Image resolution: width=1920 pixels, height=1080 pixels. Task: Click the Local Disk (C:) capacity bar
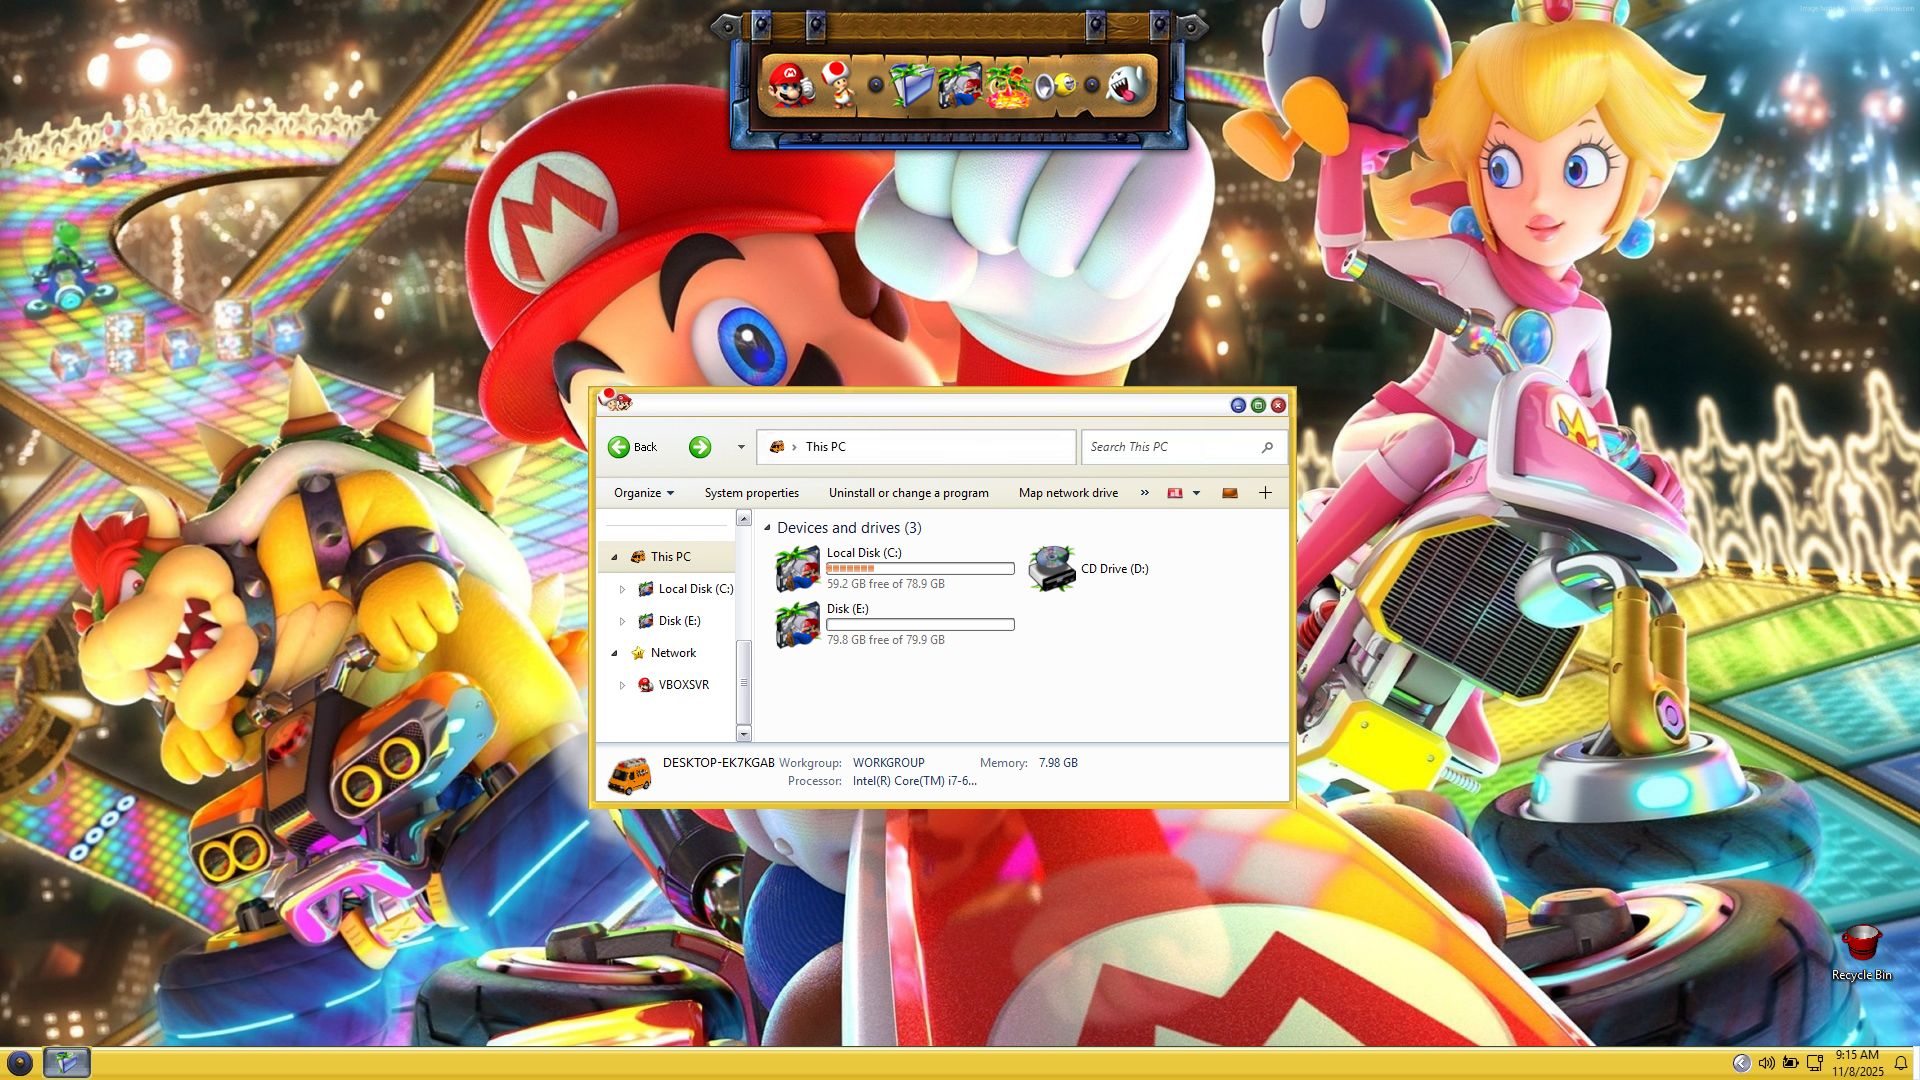(920, 568)
